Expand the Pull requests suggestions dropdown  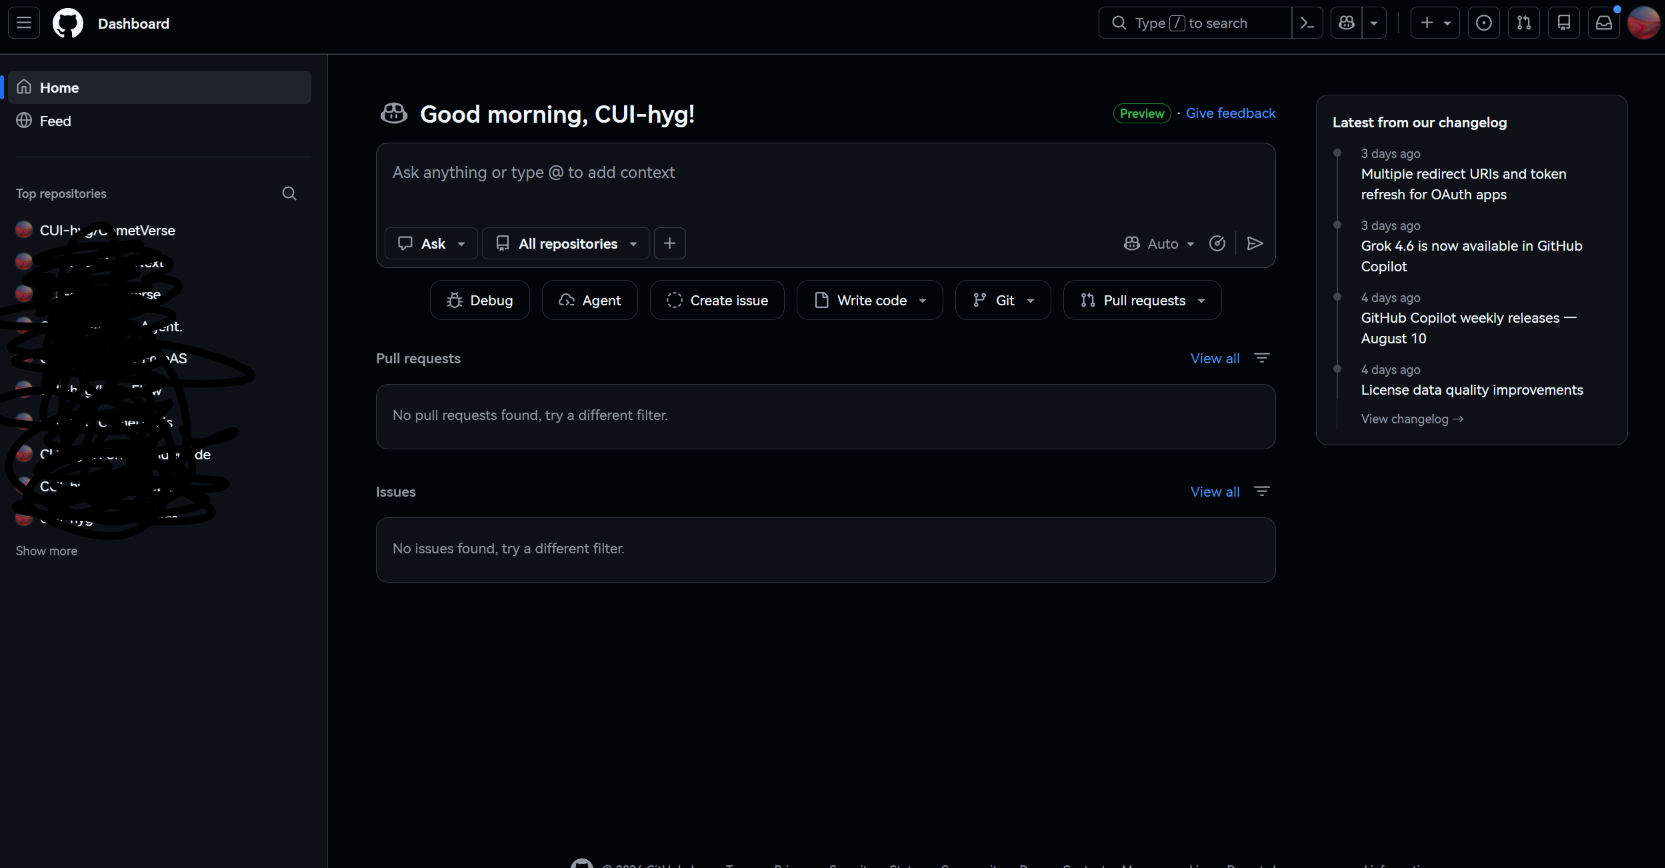(x=1142, y=300)
